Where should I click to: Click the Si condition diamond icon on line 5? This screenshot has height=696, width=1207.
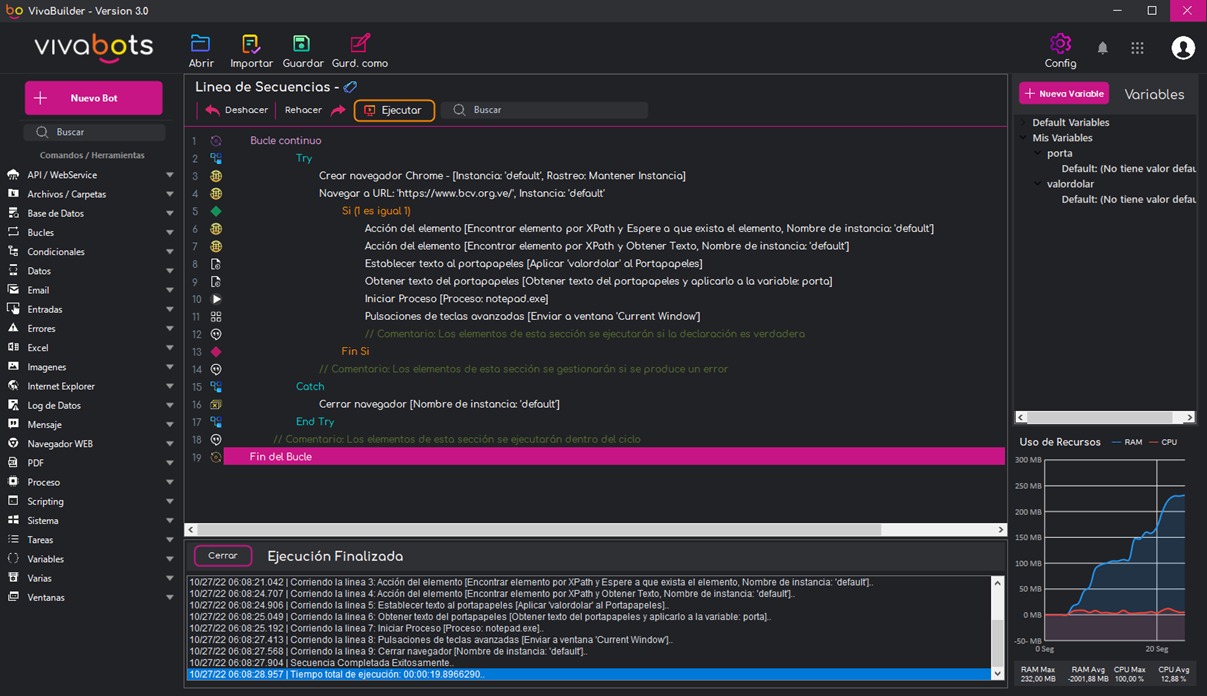click(x=216, y=211)
